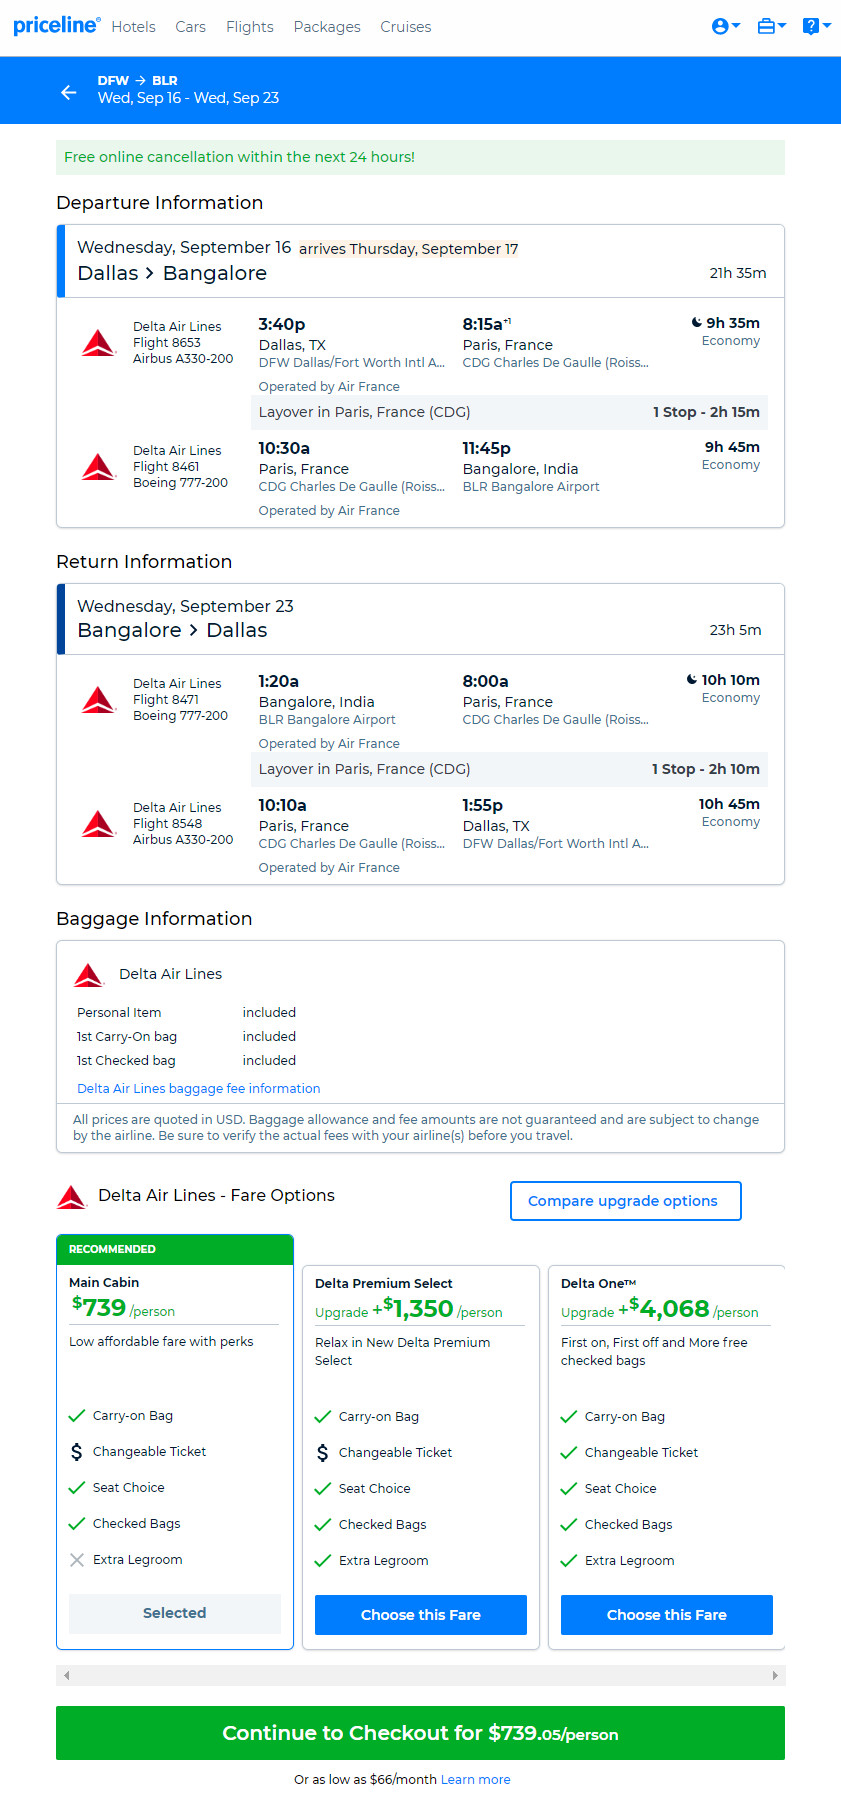The height and width of the screenshot is (1820, 841).
Task: Click the Main Cabin Carry-on Bag checkmark
Action: tap(77, 1415)
